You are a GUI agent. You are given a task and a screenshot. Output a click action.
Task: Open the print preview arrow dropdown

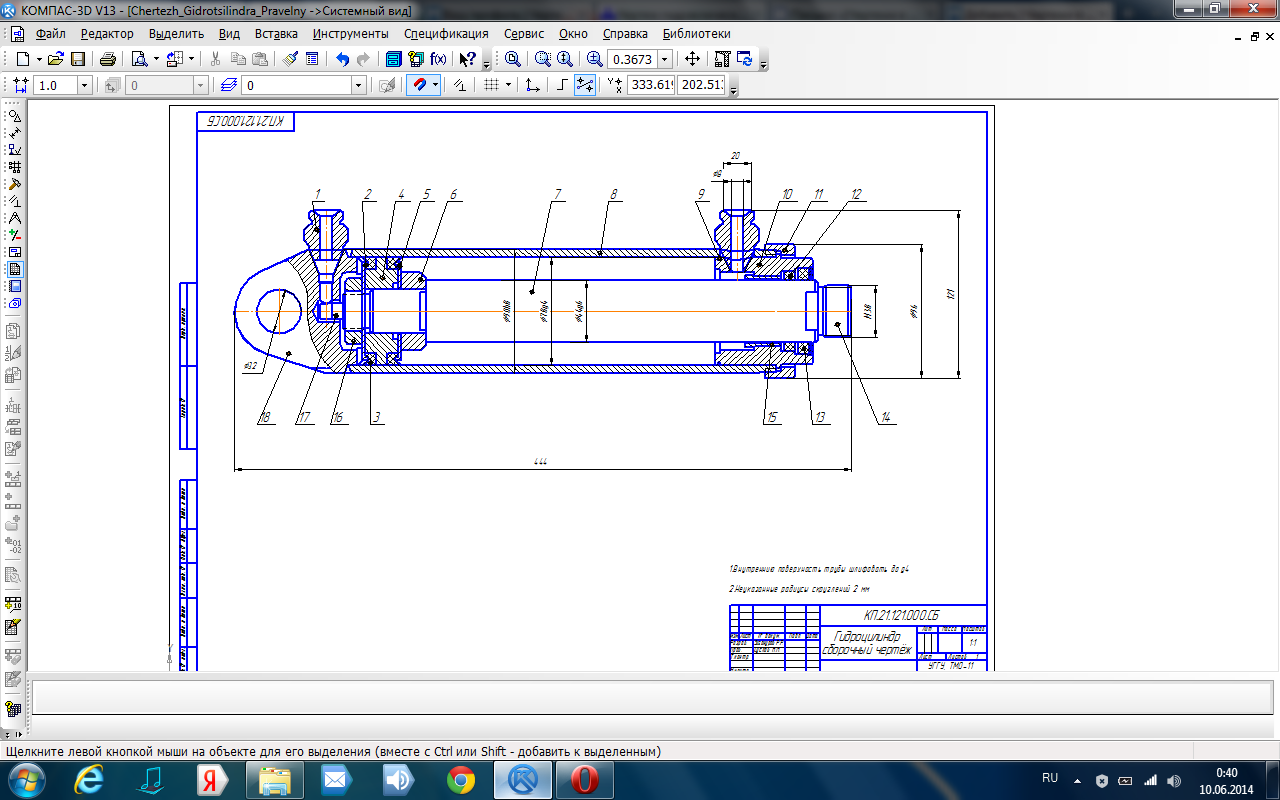click(156, 59)
